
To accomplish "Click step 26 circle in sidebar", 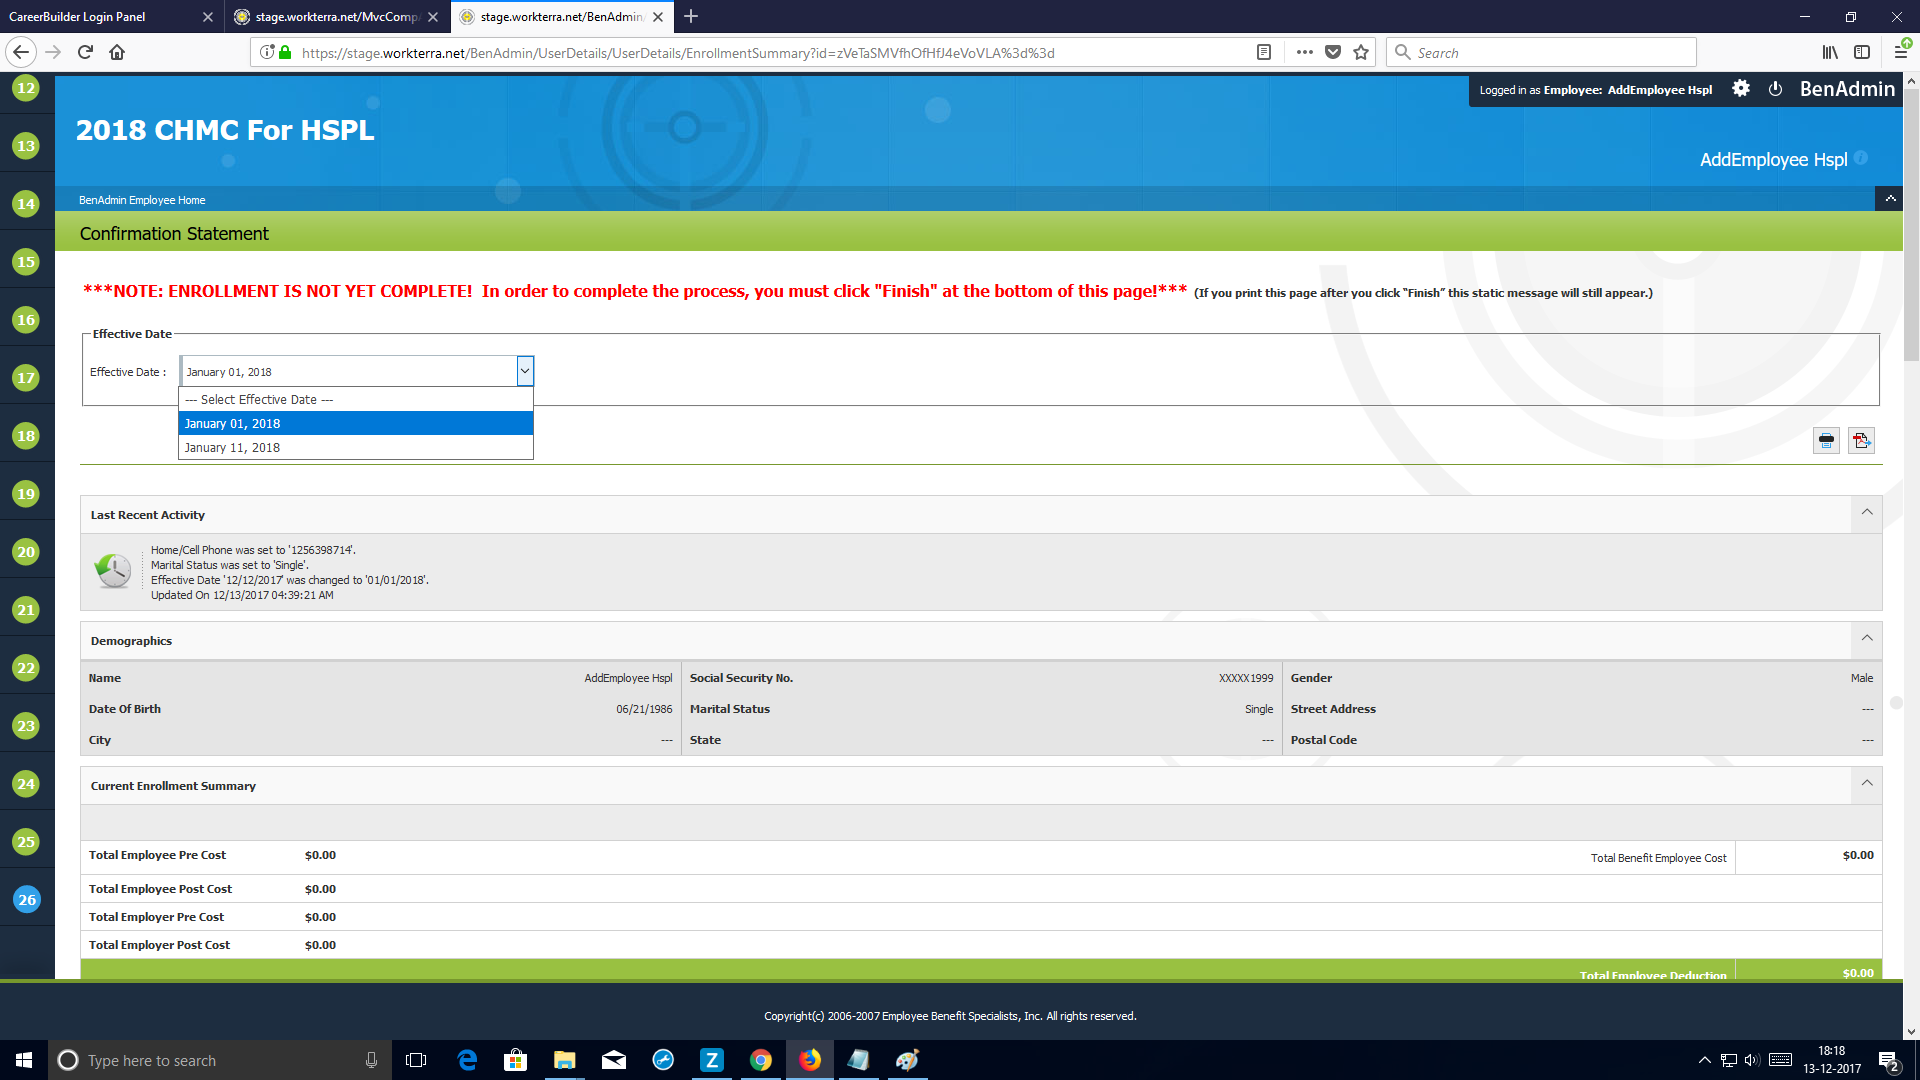I will (26, 899).
